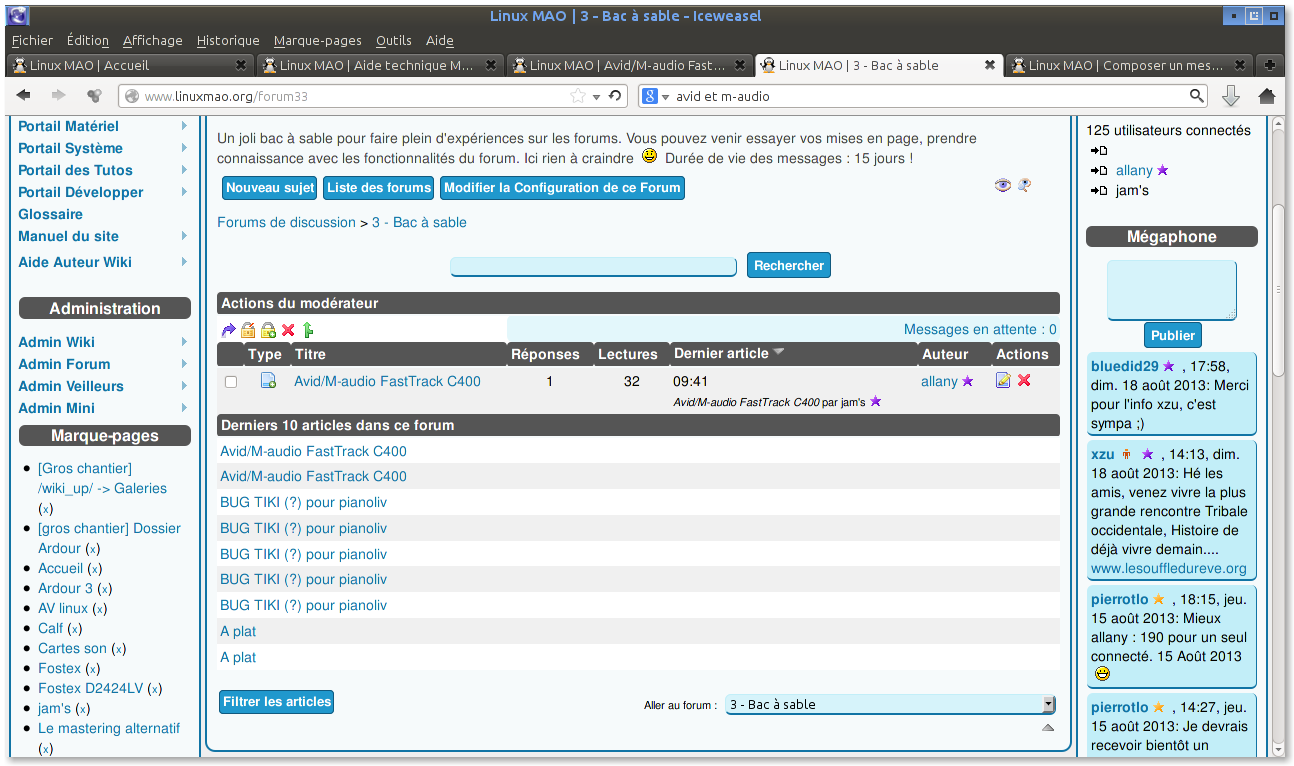Image resolution: width=1294 pixels, height=766 pixels.
Task: Go back with the browser back arrow
Action: tap(24, 96)
